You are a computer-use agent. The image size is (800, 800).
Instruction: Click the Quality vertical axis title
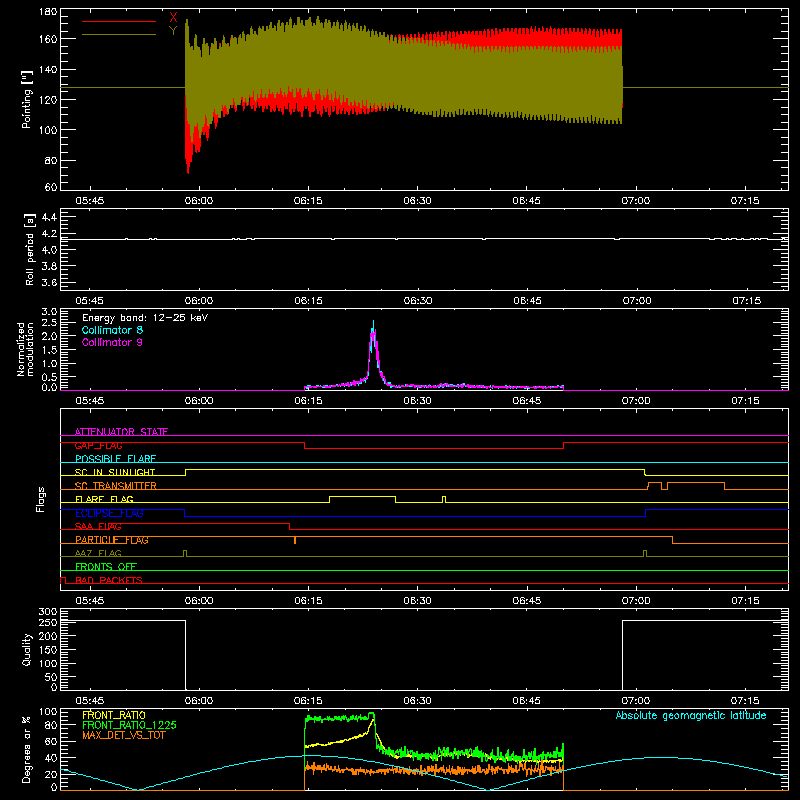pos(27,649)
